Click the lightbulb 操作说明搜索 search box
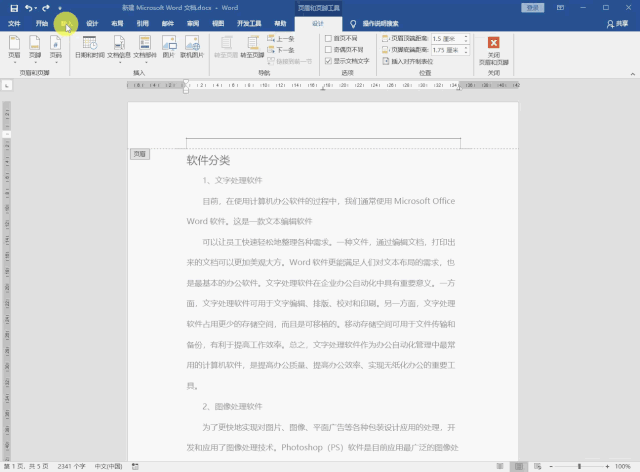The image size is (640, 472). (x=375, y=24)
